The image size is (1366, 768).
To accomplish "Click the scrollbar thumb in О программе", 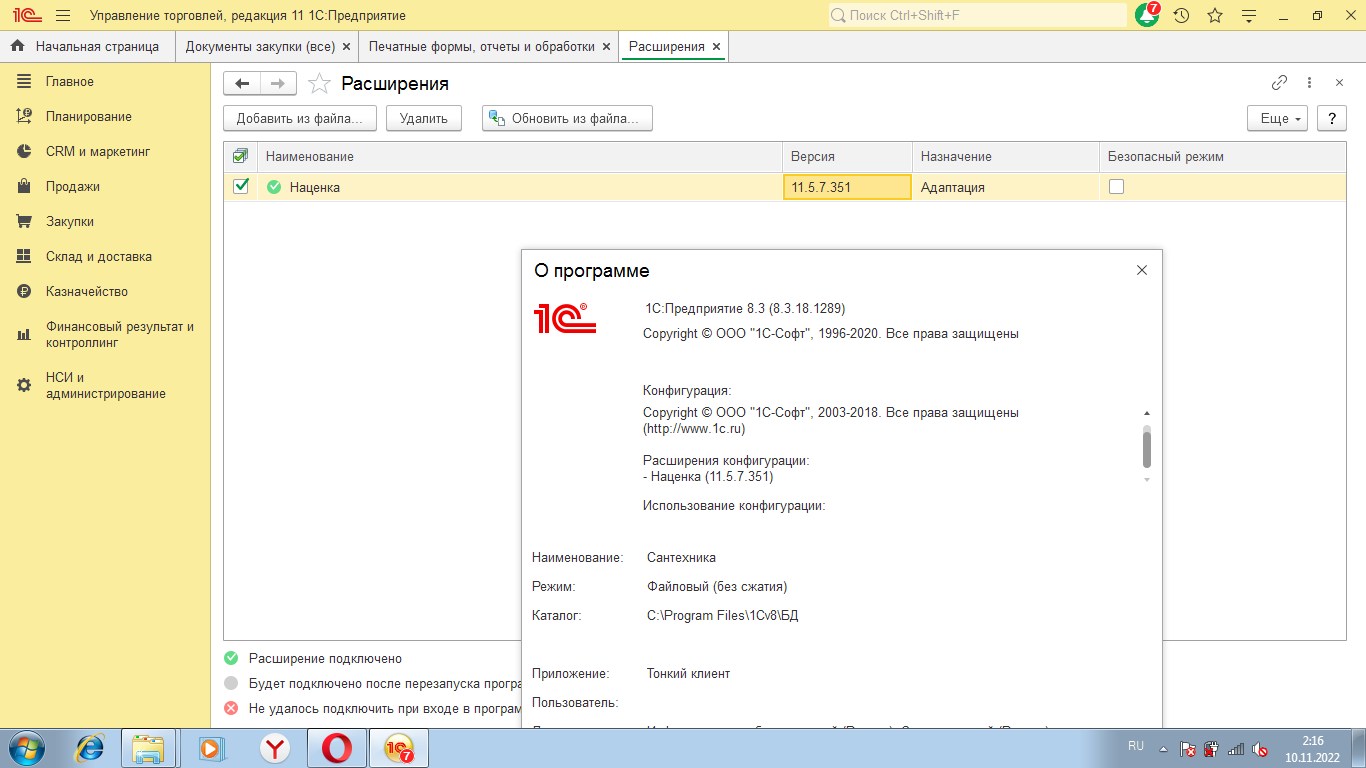I will click(1147, 448).
